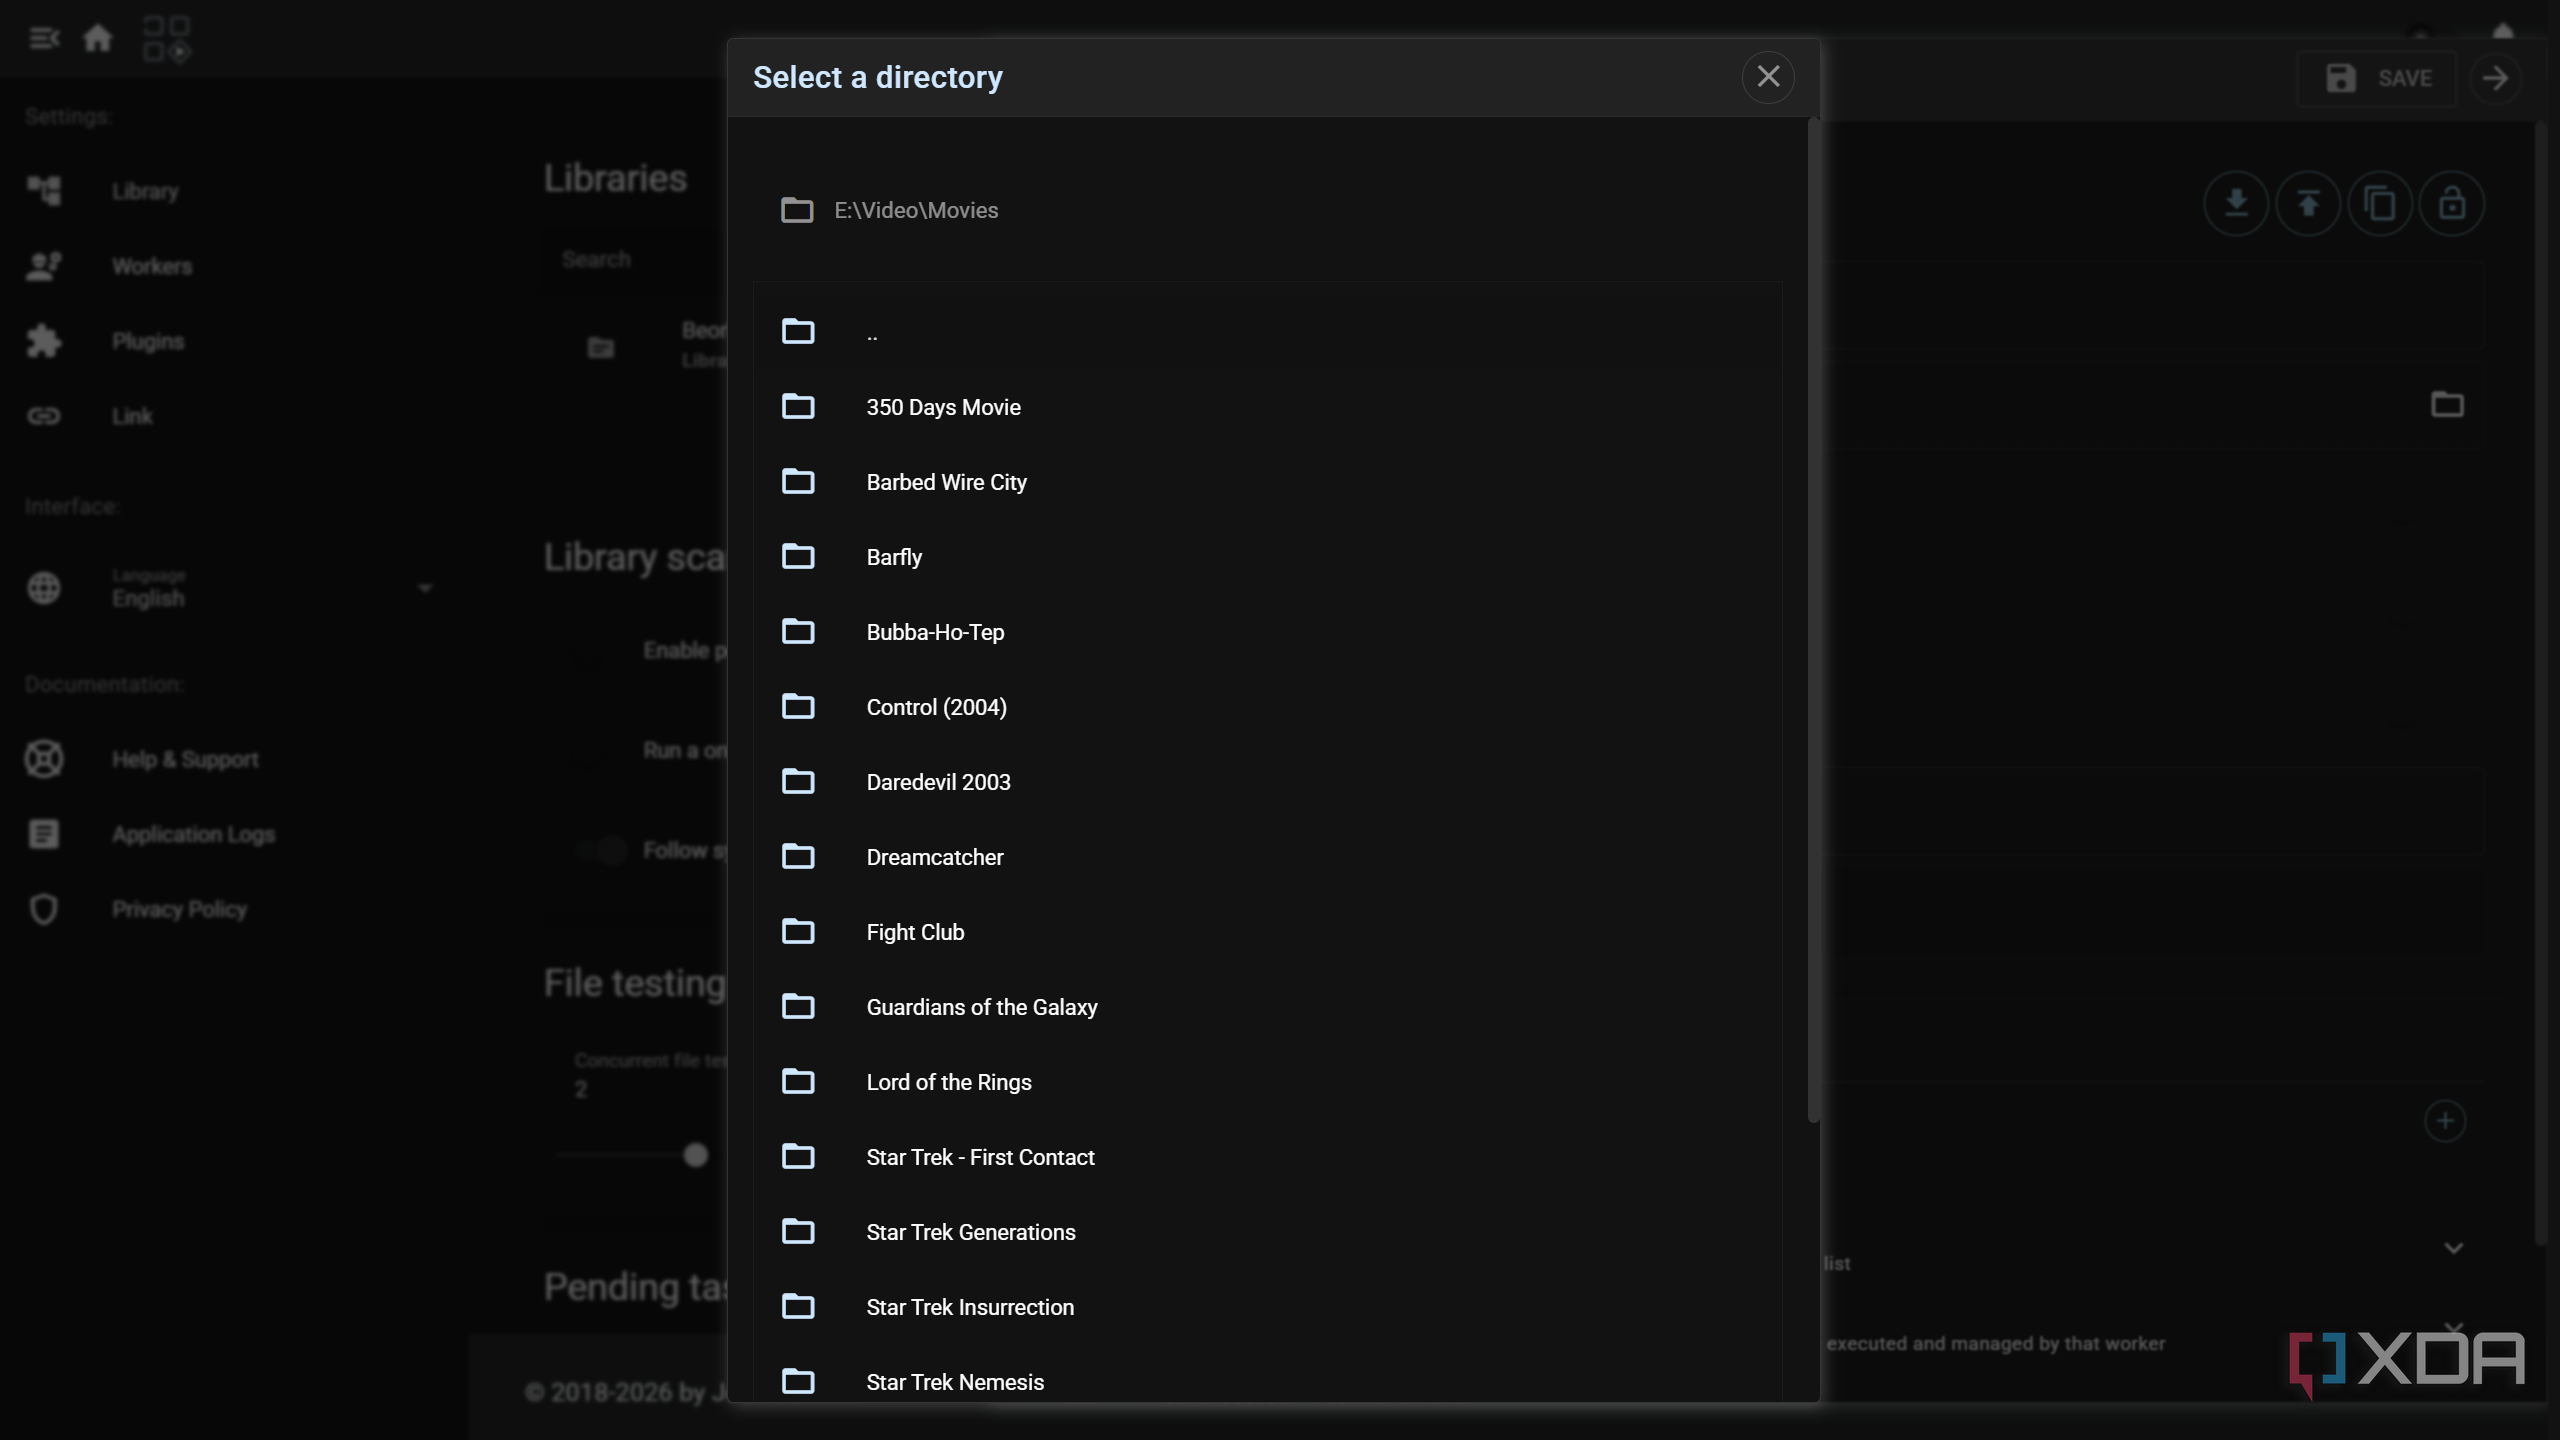Click the folder browse icon in library panel

[2447, 404]
